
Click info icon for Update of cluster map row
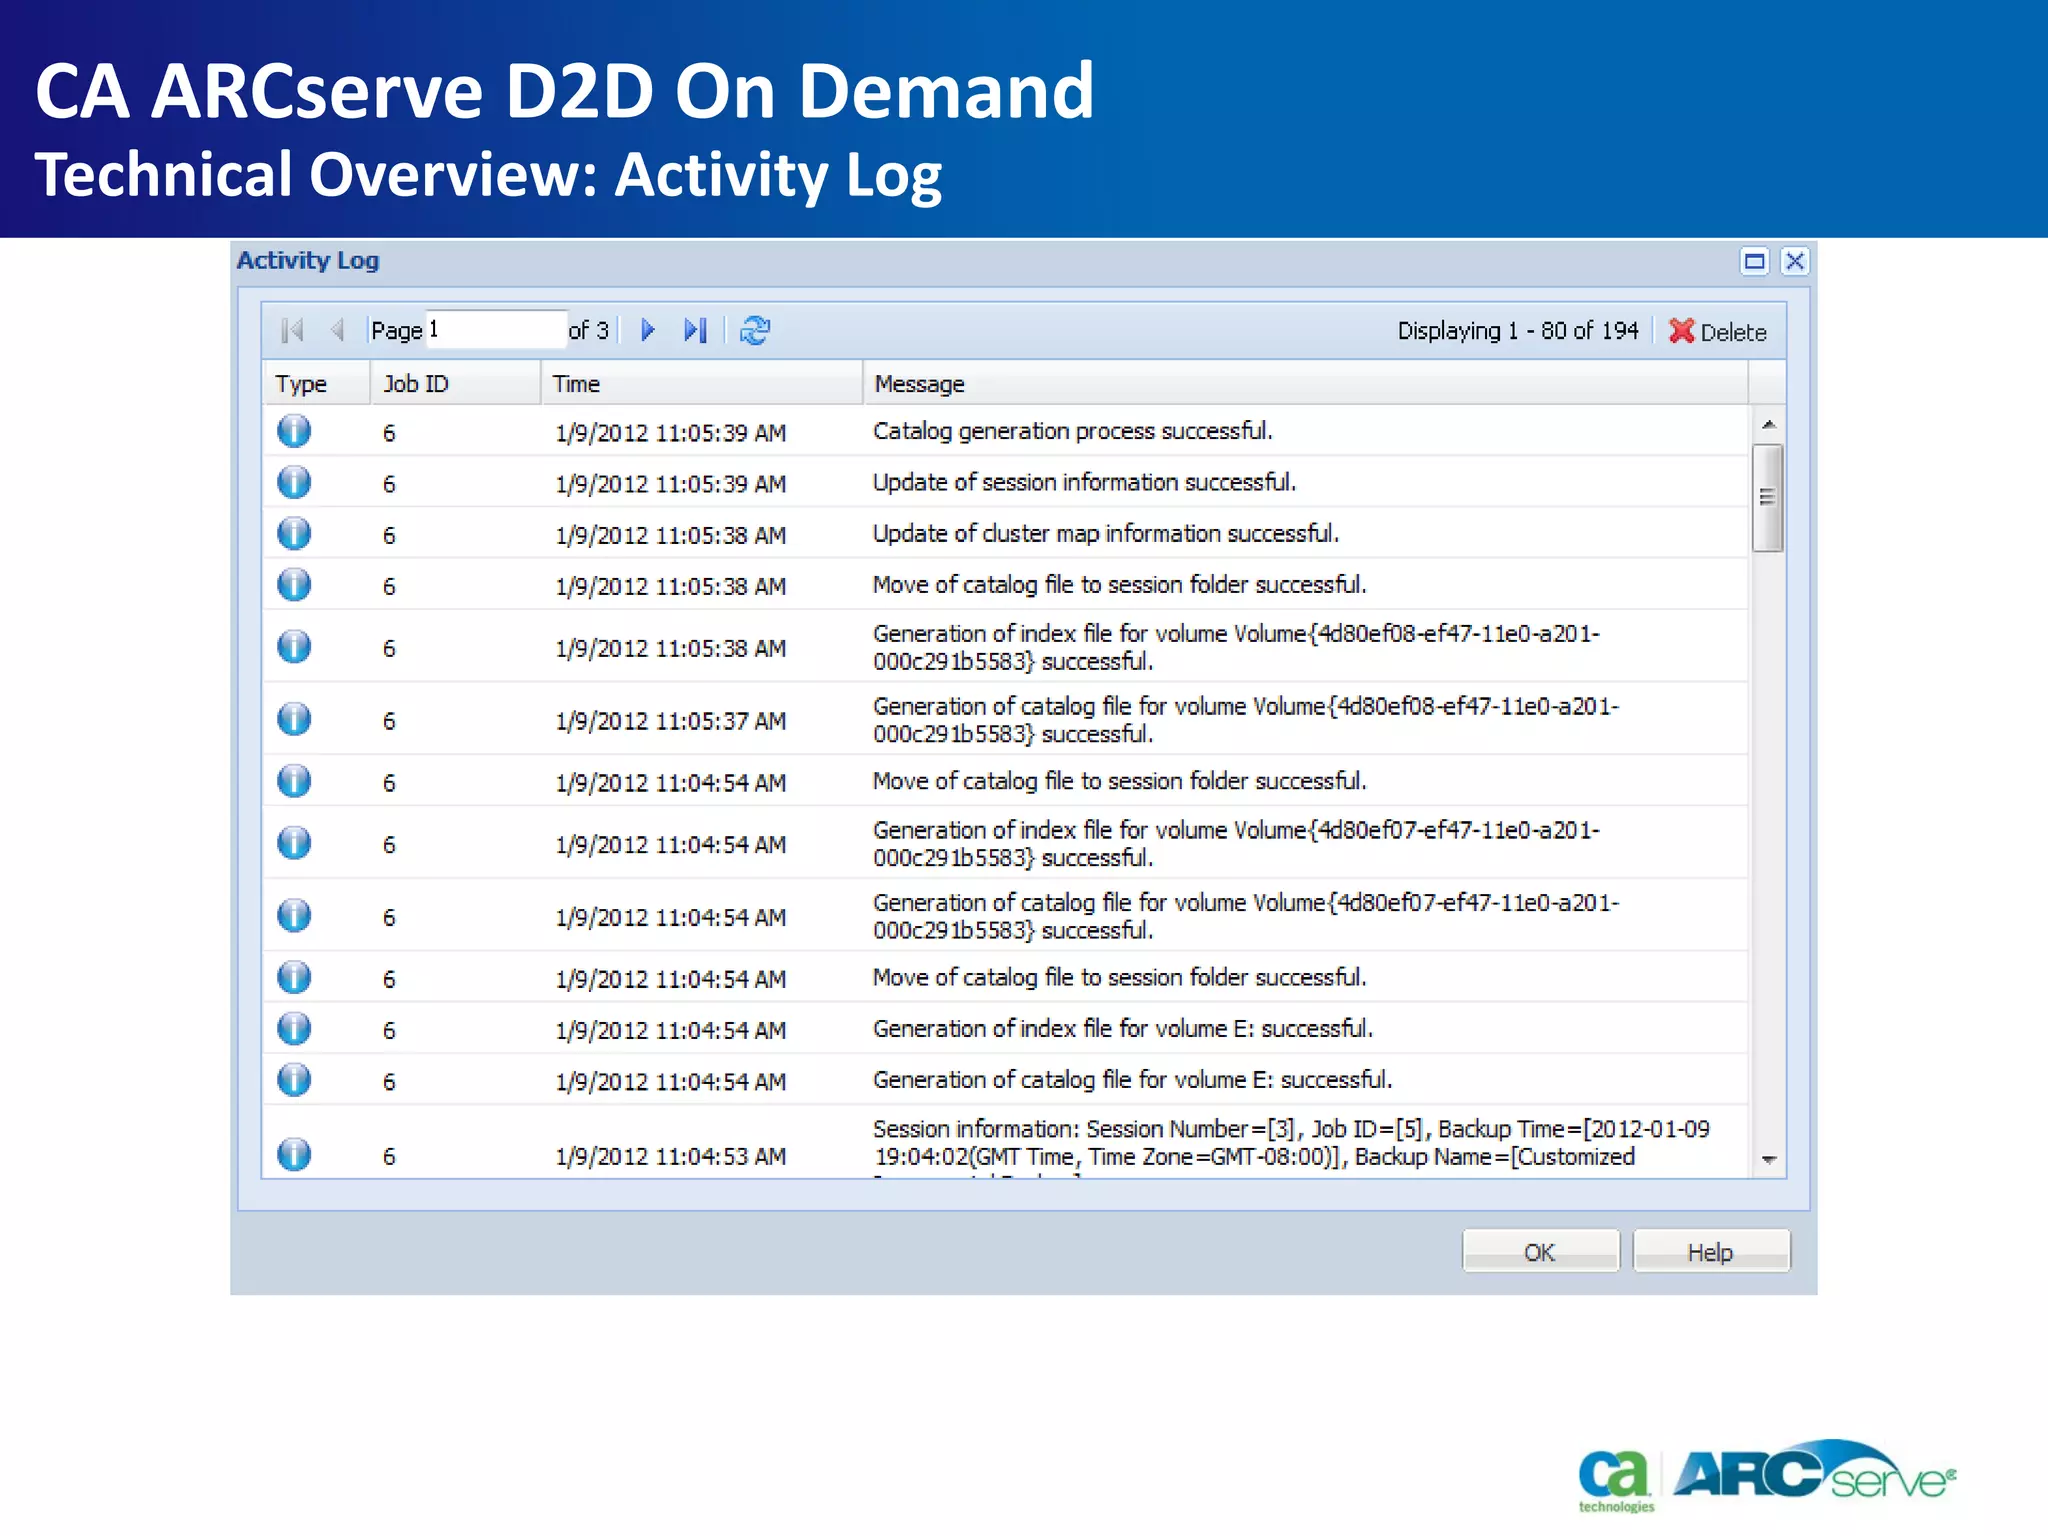coord(294,533)
